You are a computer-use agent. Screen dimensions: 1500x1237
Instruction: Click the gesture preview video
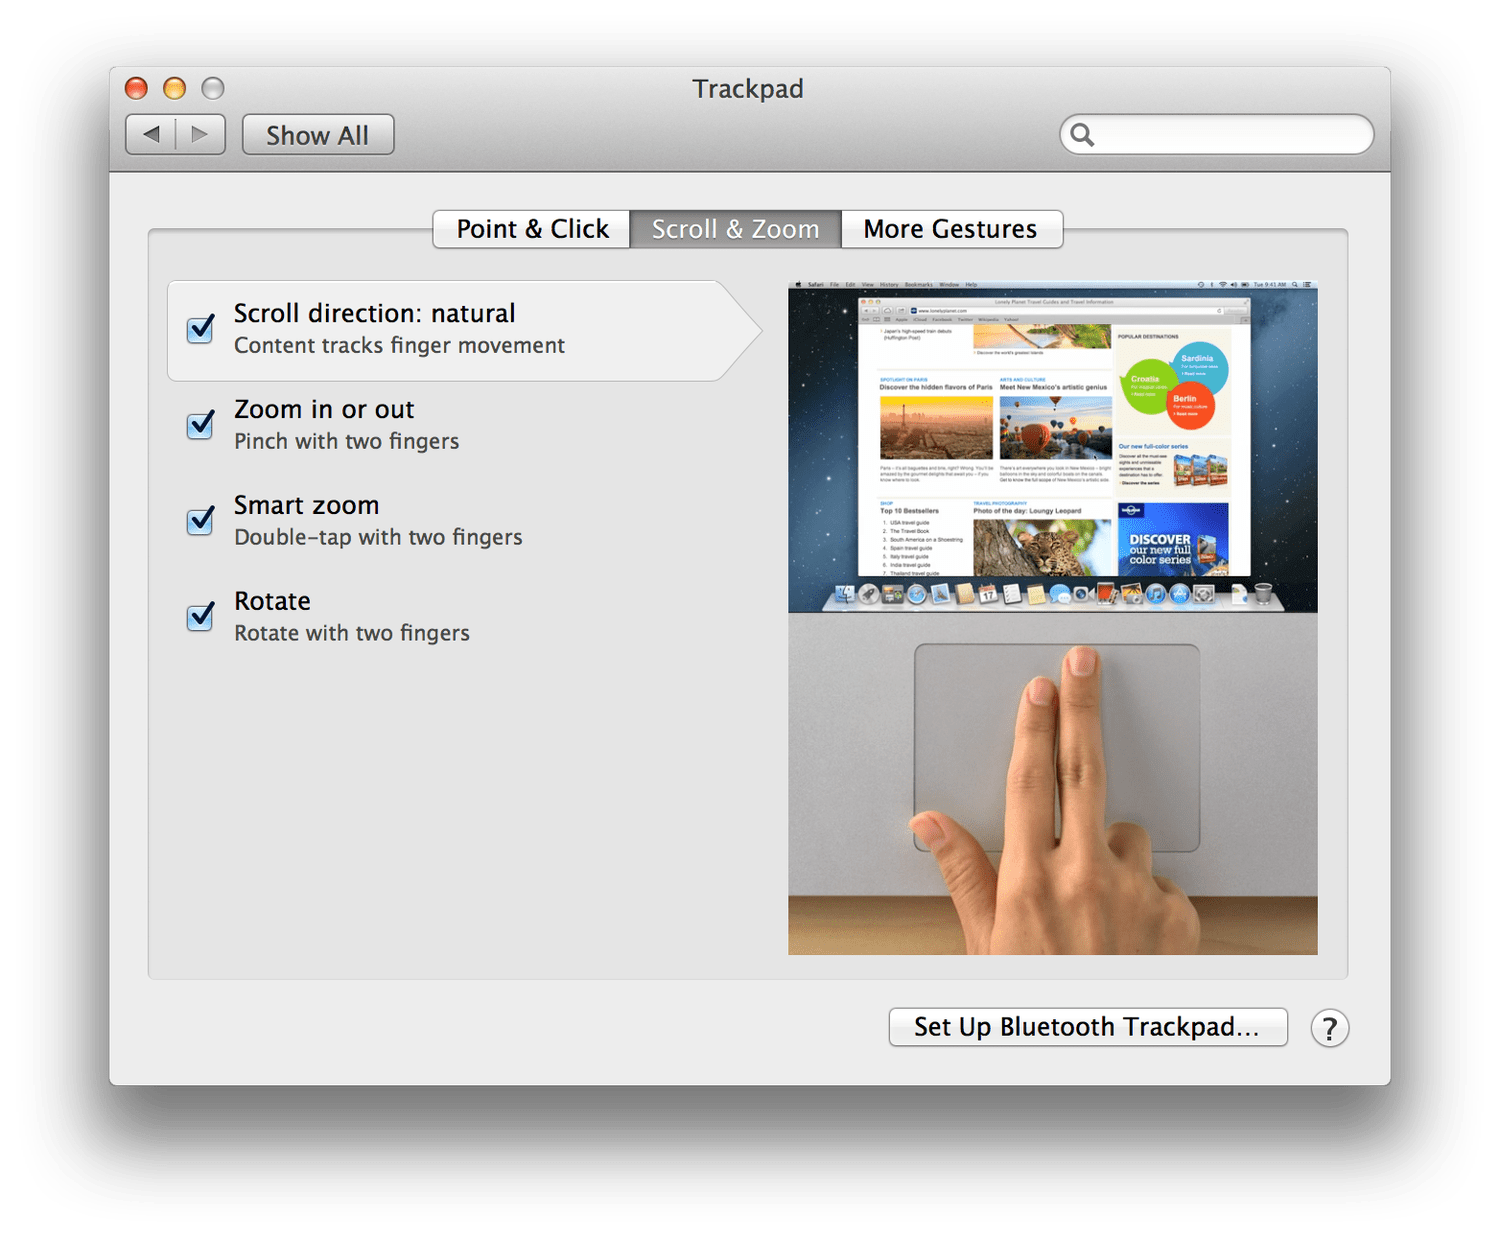(1052, 618)
